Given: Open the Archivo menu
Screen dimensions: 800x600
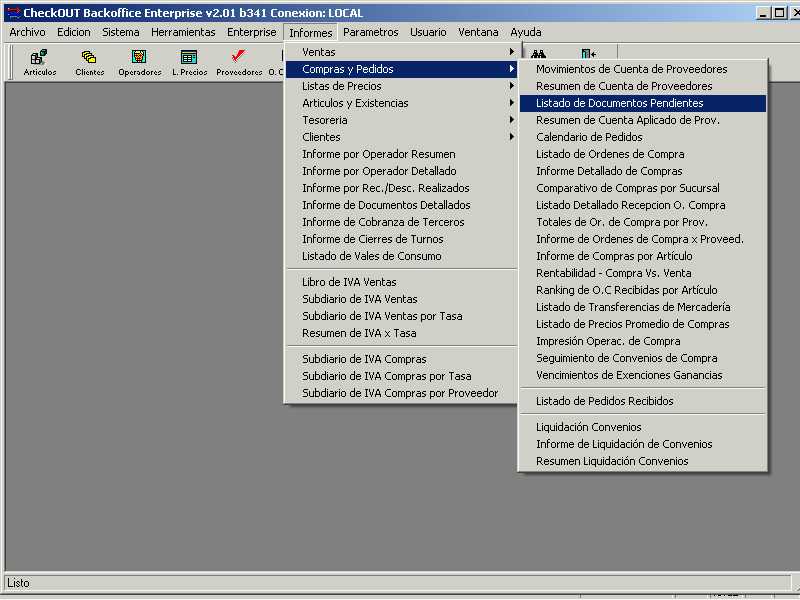Looking at the screenshot, I should pos(27,32).
